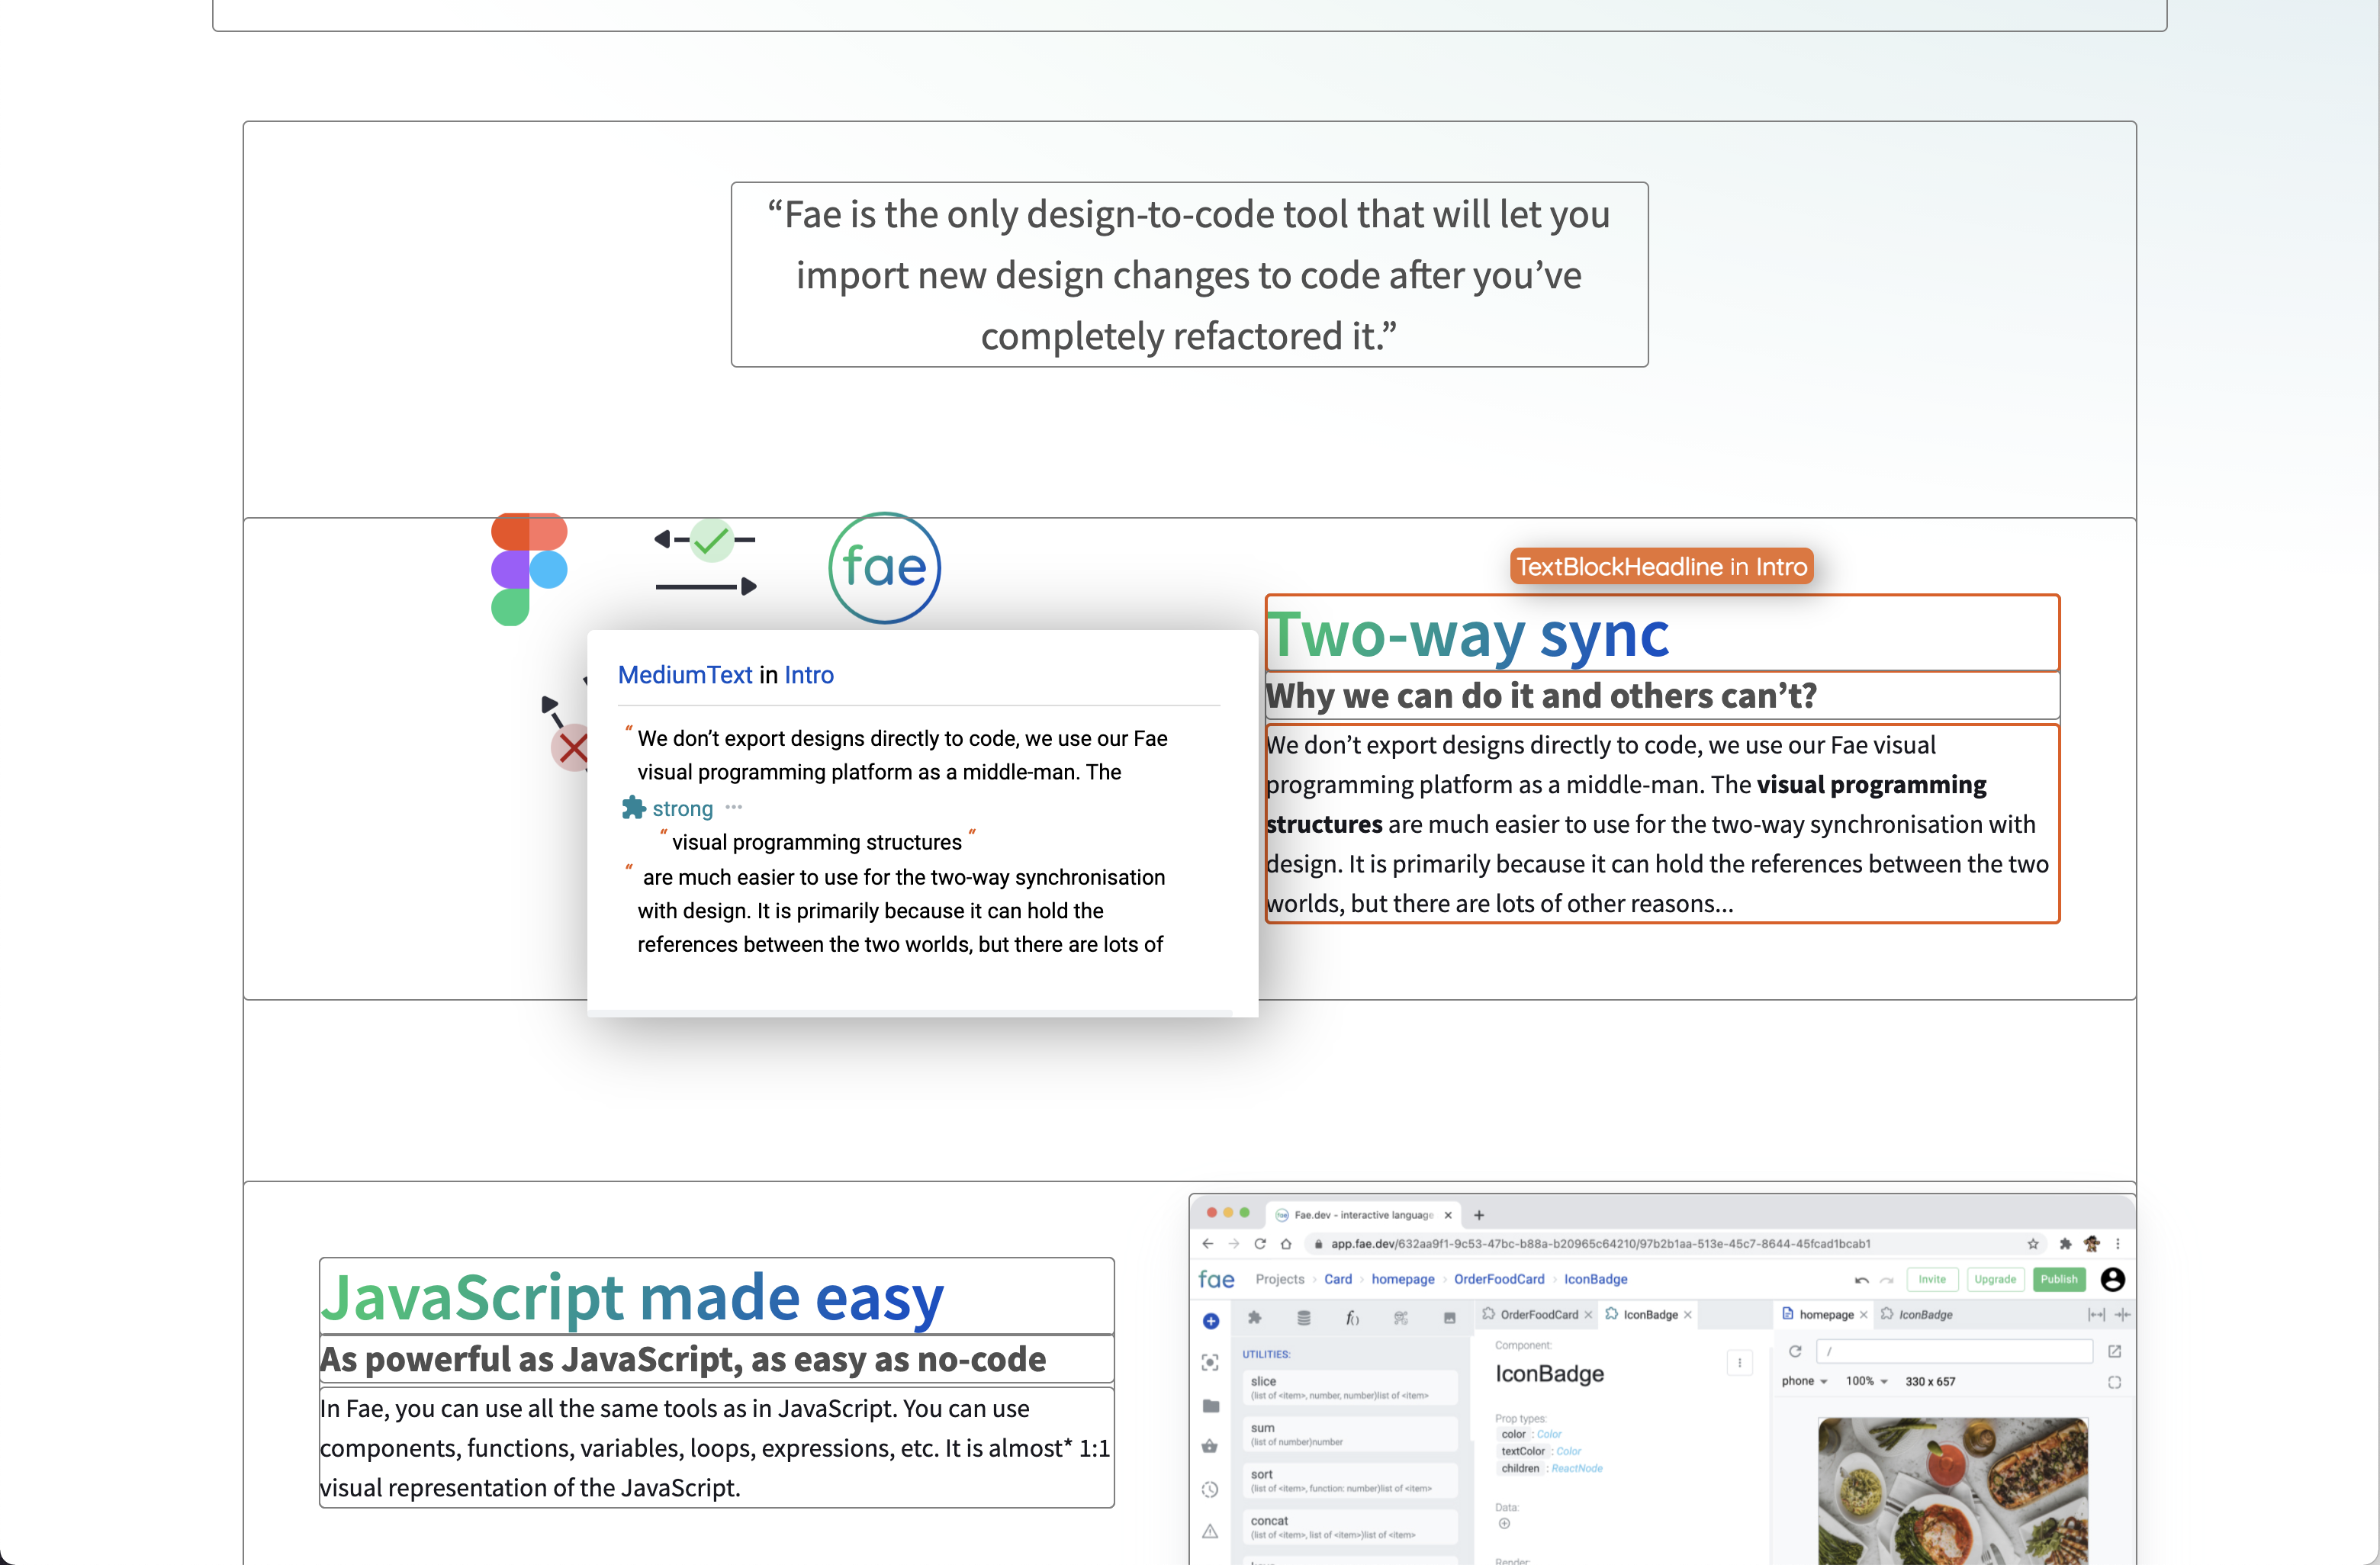Select the 'Why we can do it' subheading
Image resolution: width=2380 pixels, height=1565 pixels.
pos(1662,695)
